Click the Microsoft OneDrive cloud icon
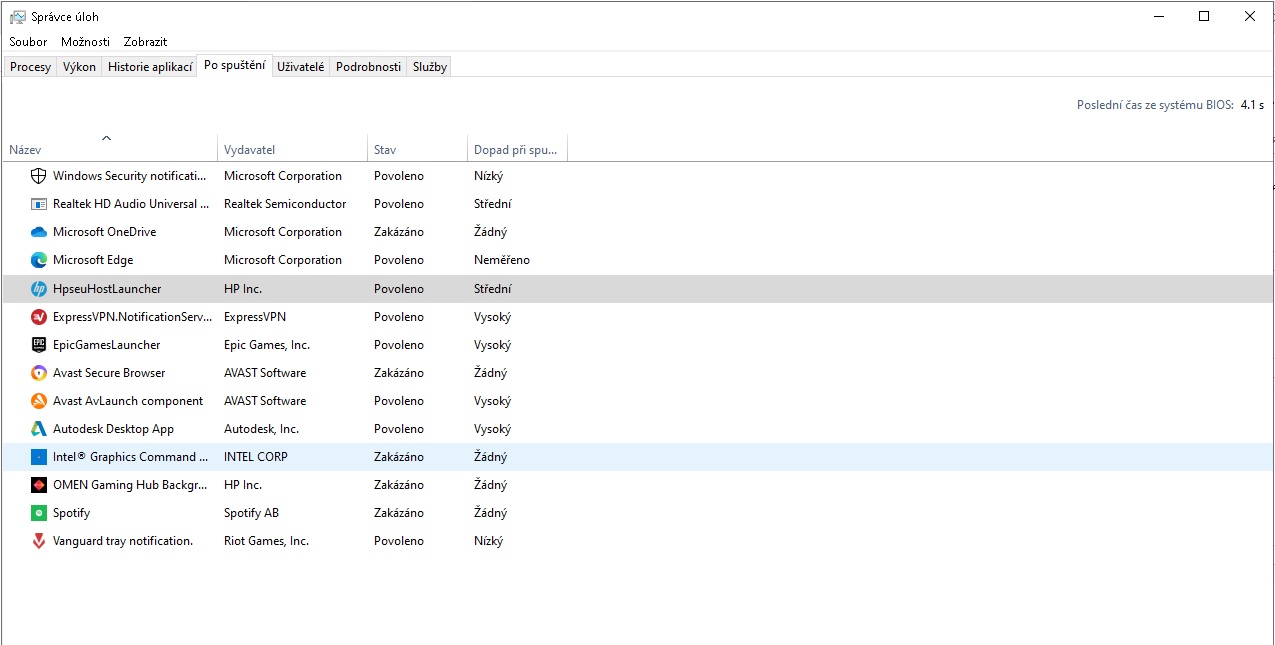Screen dimensions: 1275x645 coord(39,232)
